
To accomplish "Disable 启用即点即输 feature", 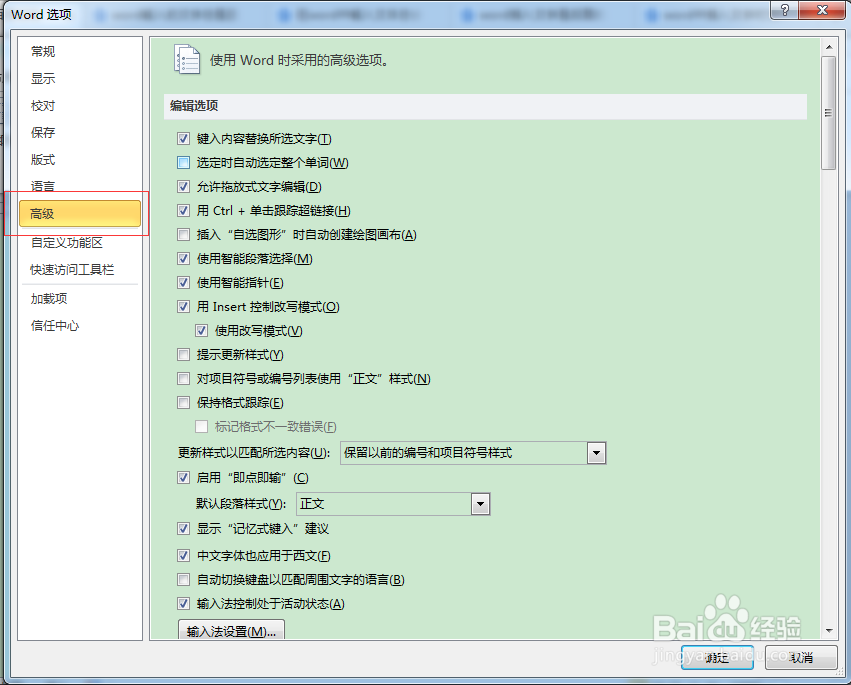I will [183, 478].
